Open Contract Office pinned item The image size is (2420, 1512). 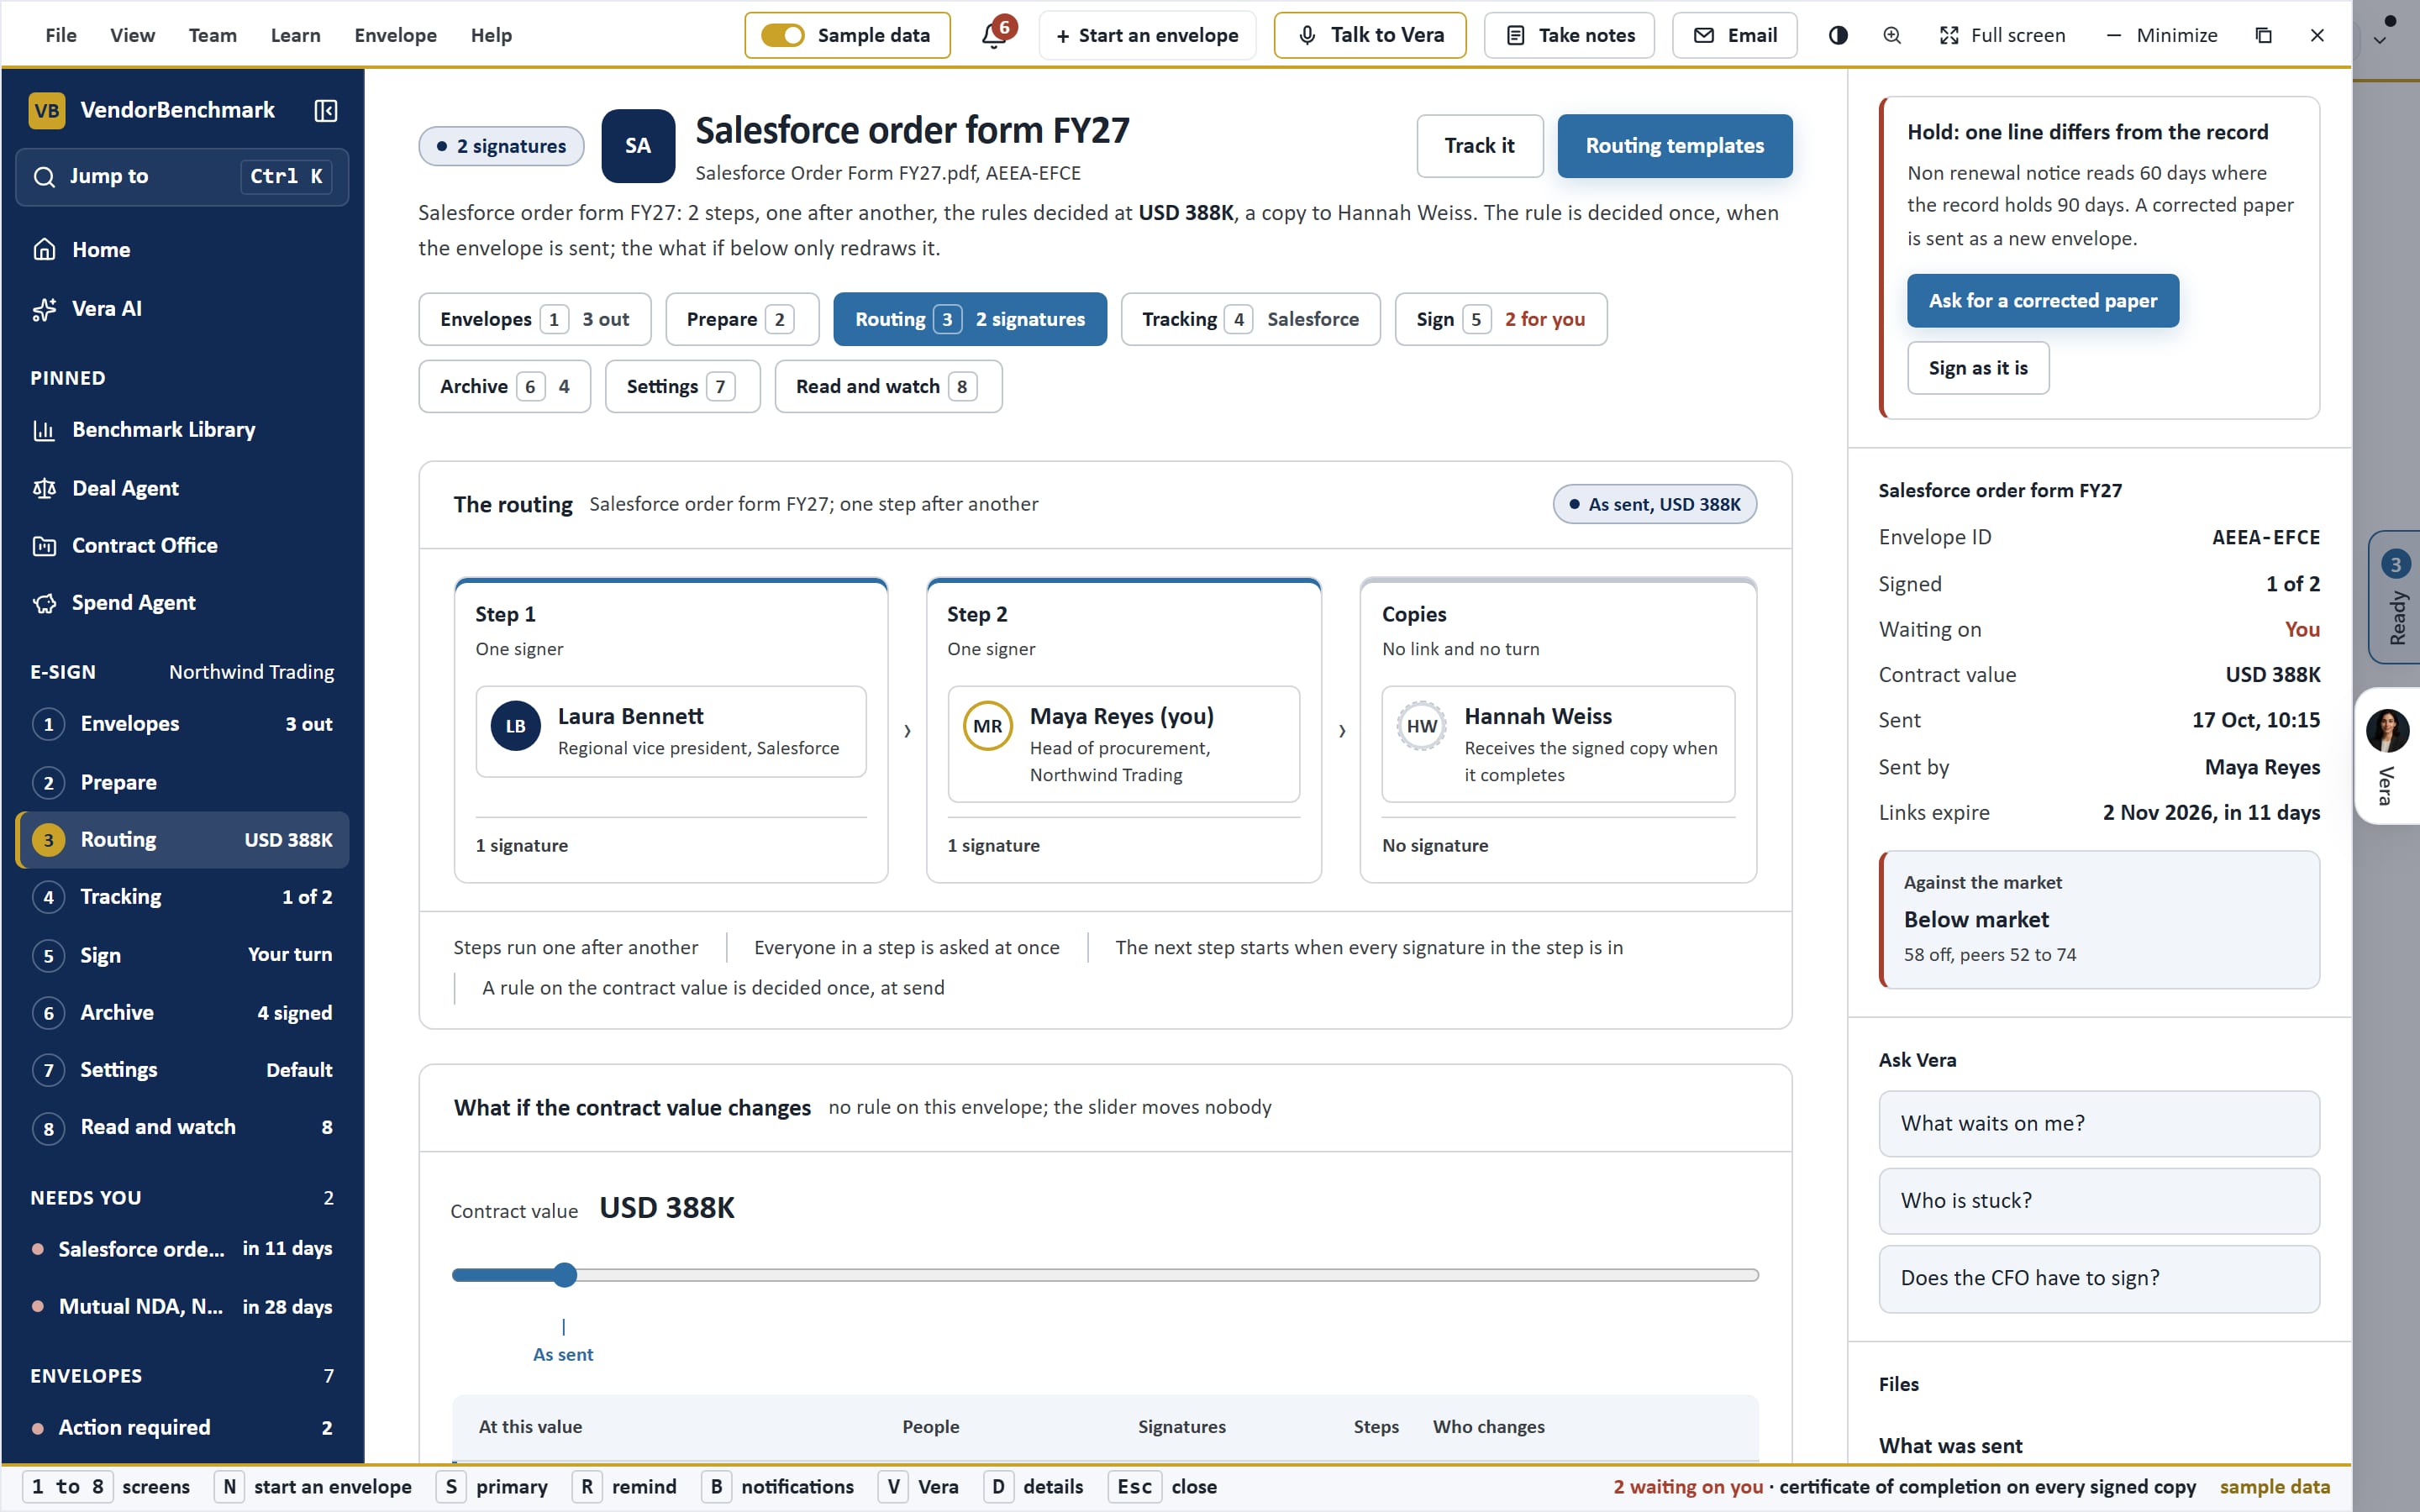(x=182, y=545)
